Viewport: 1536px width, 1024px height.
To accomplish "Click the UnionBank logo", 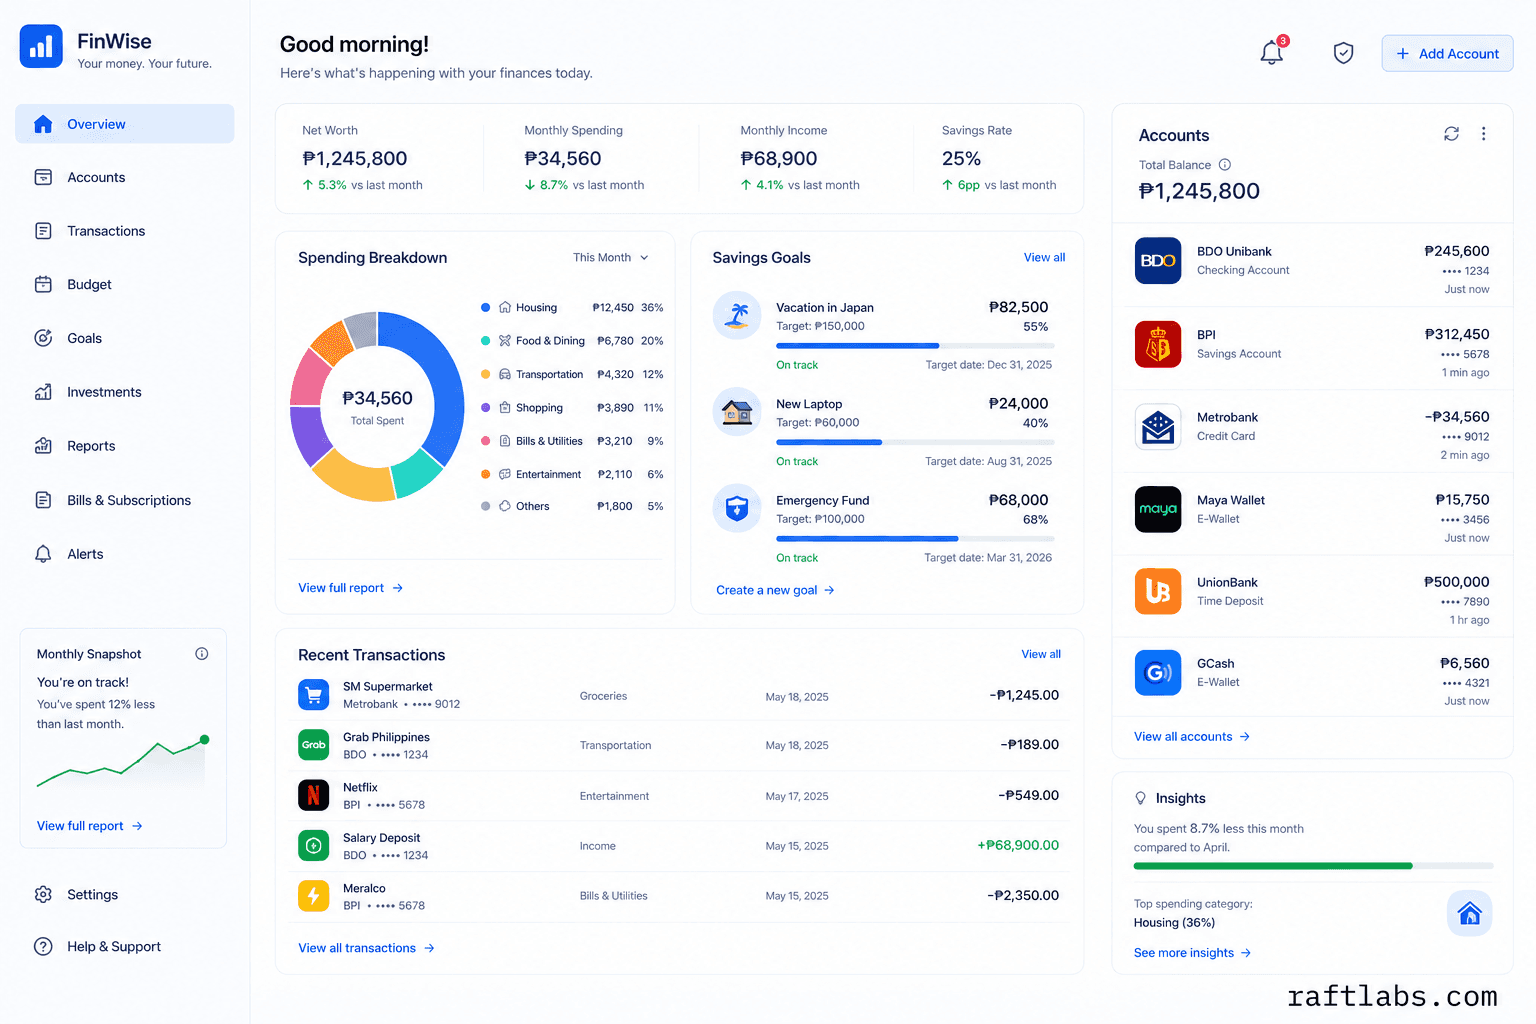I will point(1158,591).
